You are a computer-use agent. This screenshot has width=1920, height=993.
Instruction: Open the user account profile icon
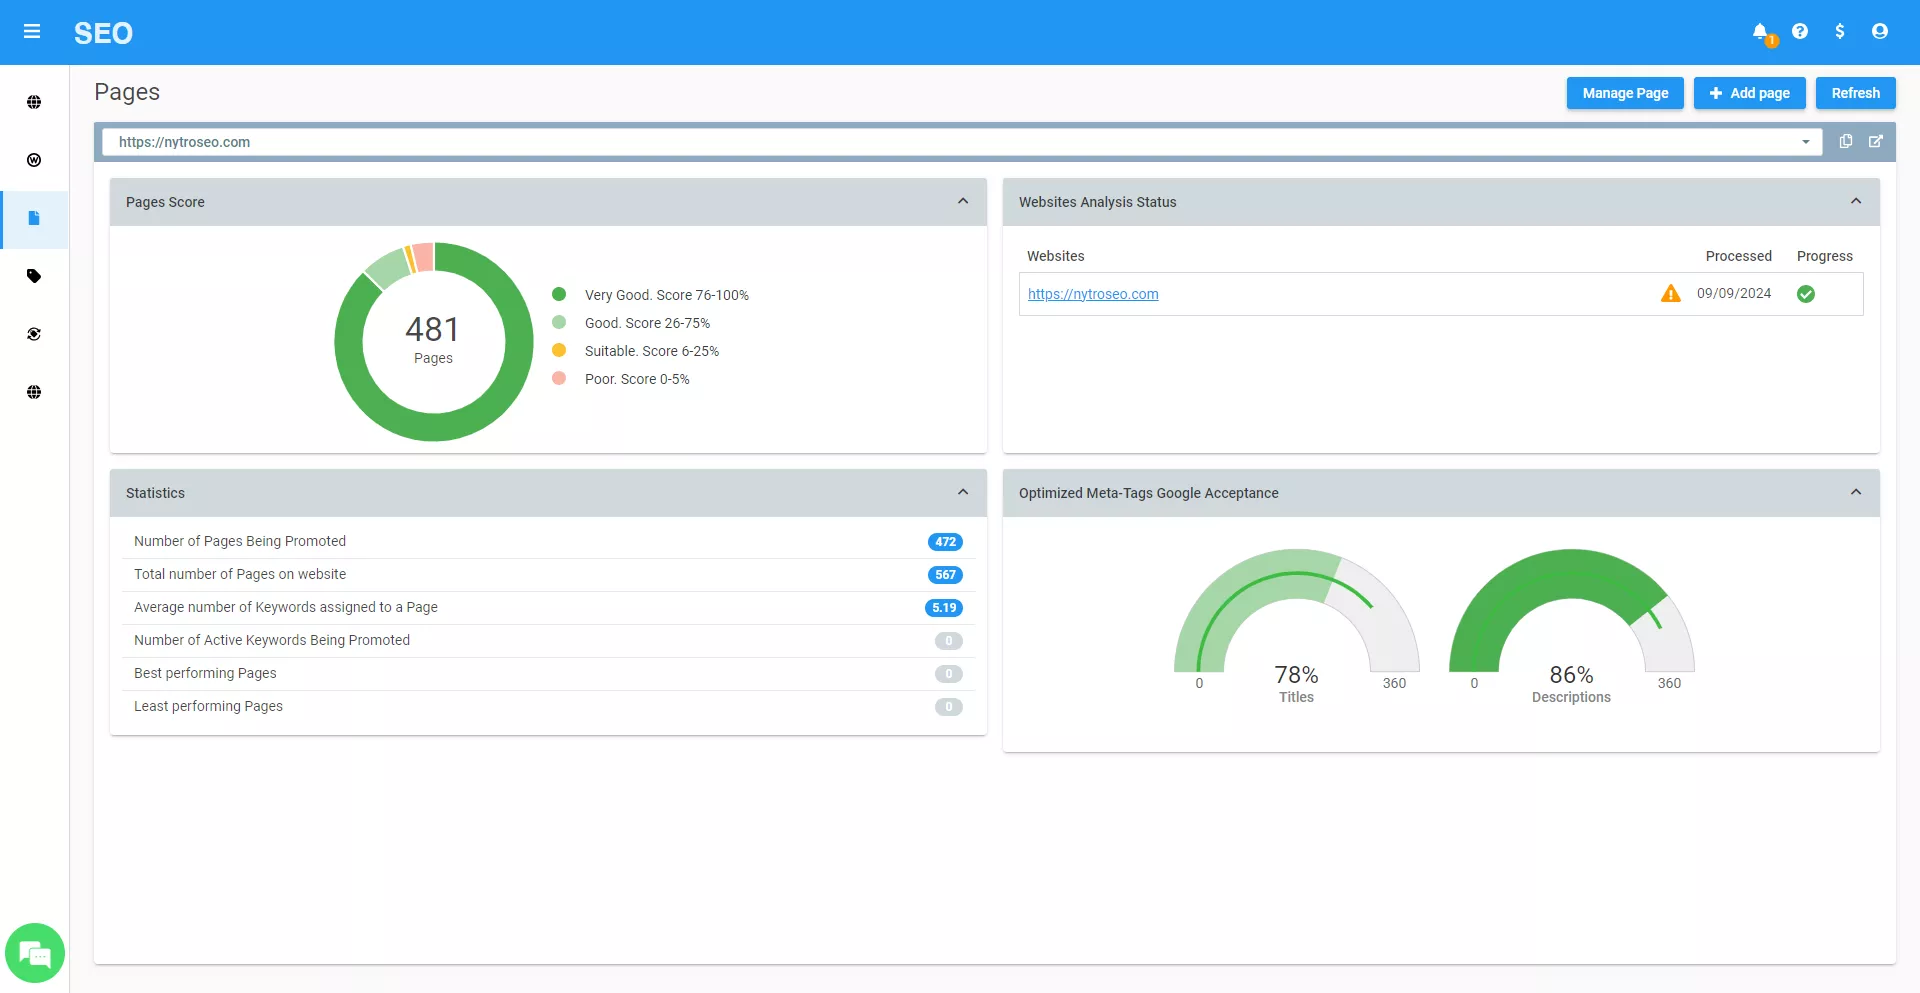click(1880, 32)
